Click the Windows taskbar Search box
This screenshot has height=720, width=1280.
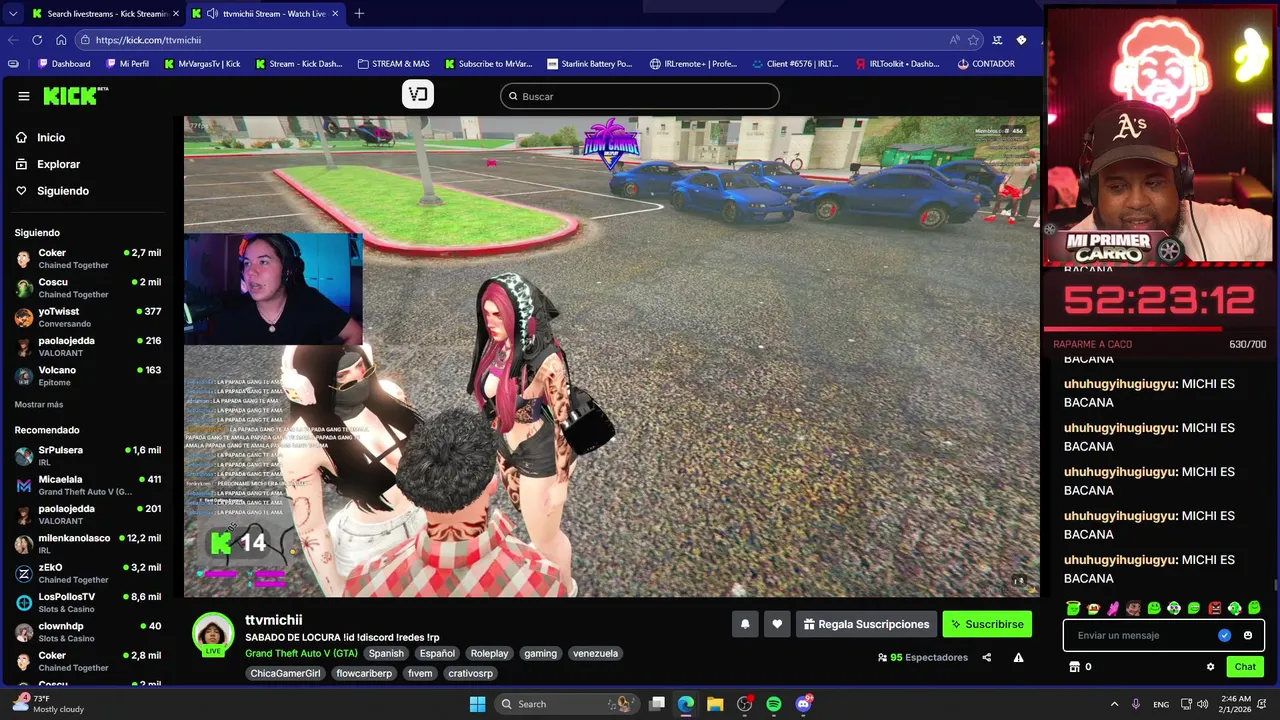568,704
